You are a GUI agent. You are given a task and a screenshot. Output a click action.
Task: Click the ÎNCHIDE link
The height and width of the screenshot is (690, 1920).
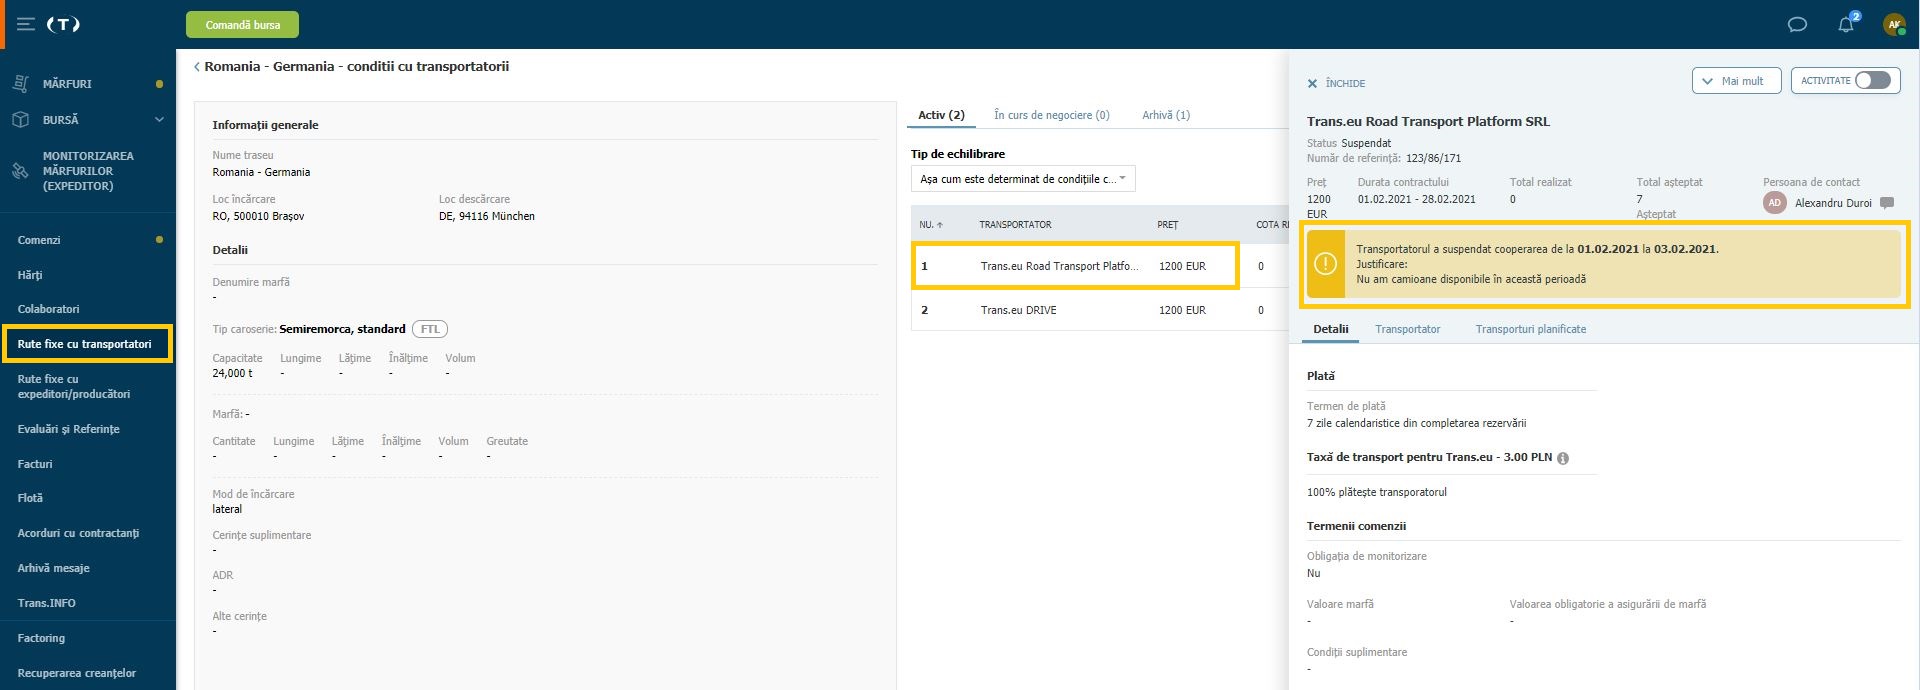(x=1345, y=84)
